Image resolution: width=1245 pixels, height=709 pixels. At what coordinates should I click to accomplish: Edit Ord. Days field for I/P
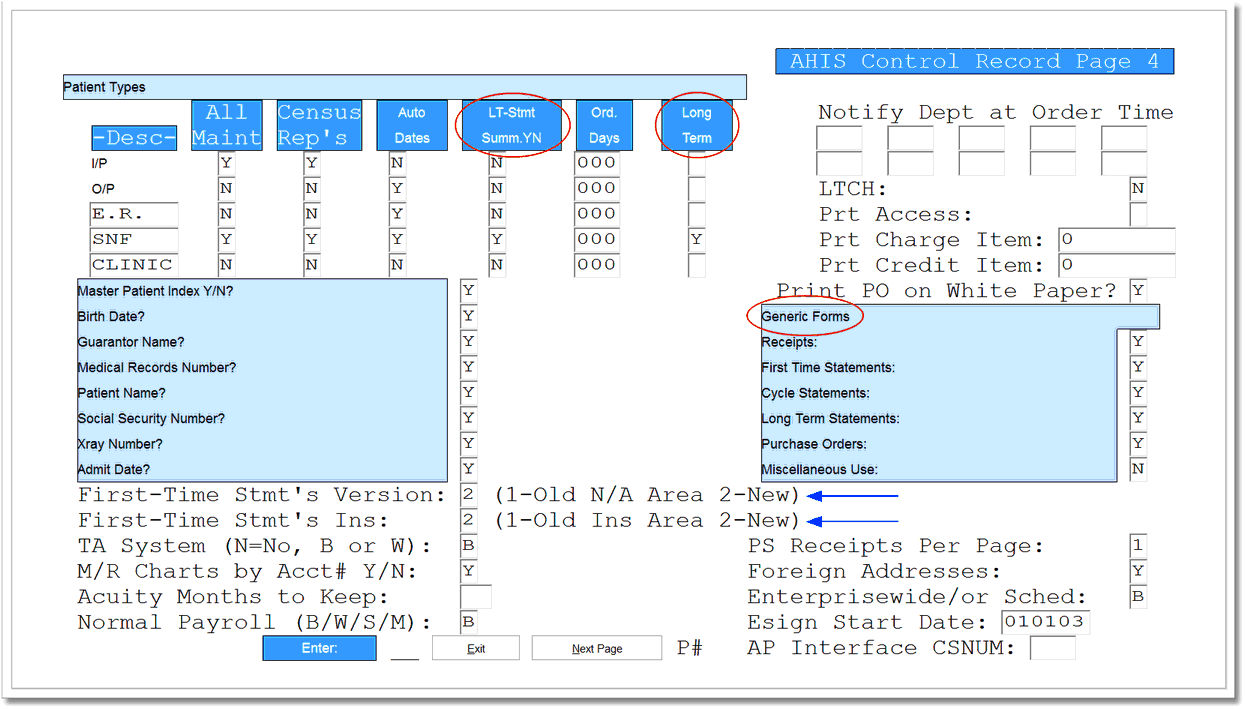[x=597, y=163]
